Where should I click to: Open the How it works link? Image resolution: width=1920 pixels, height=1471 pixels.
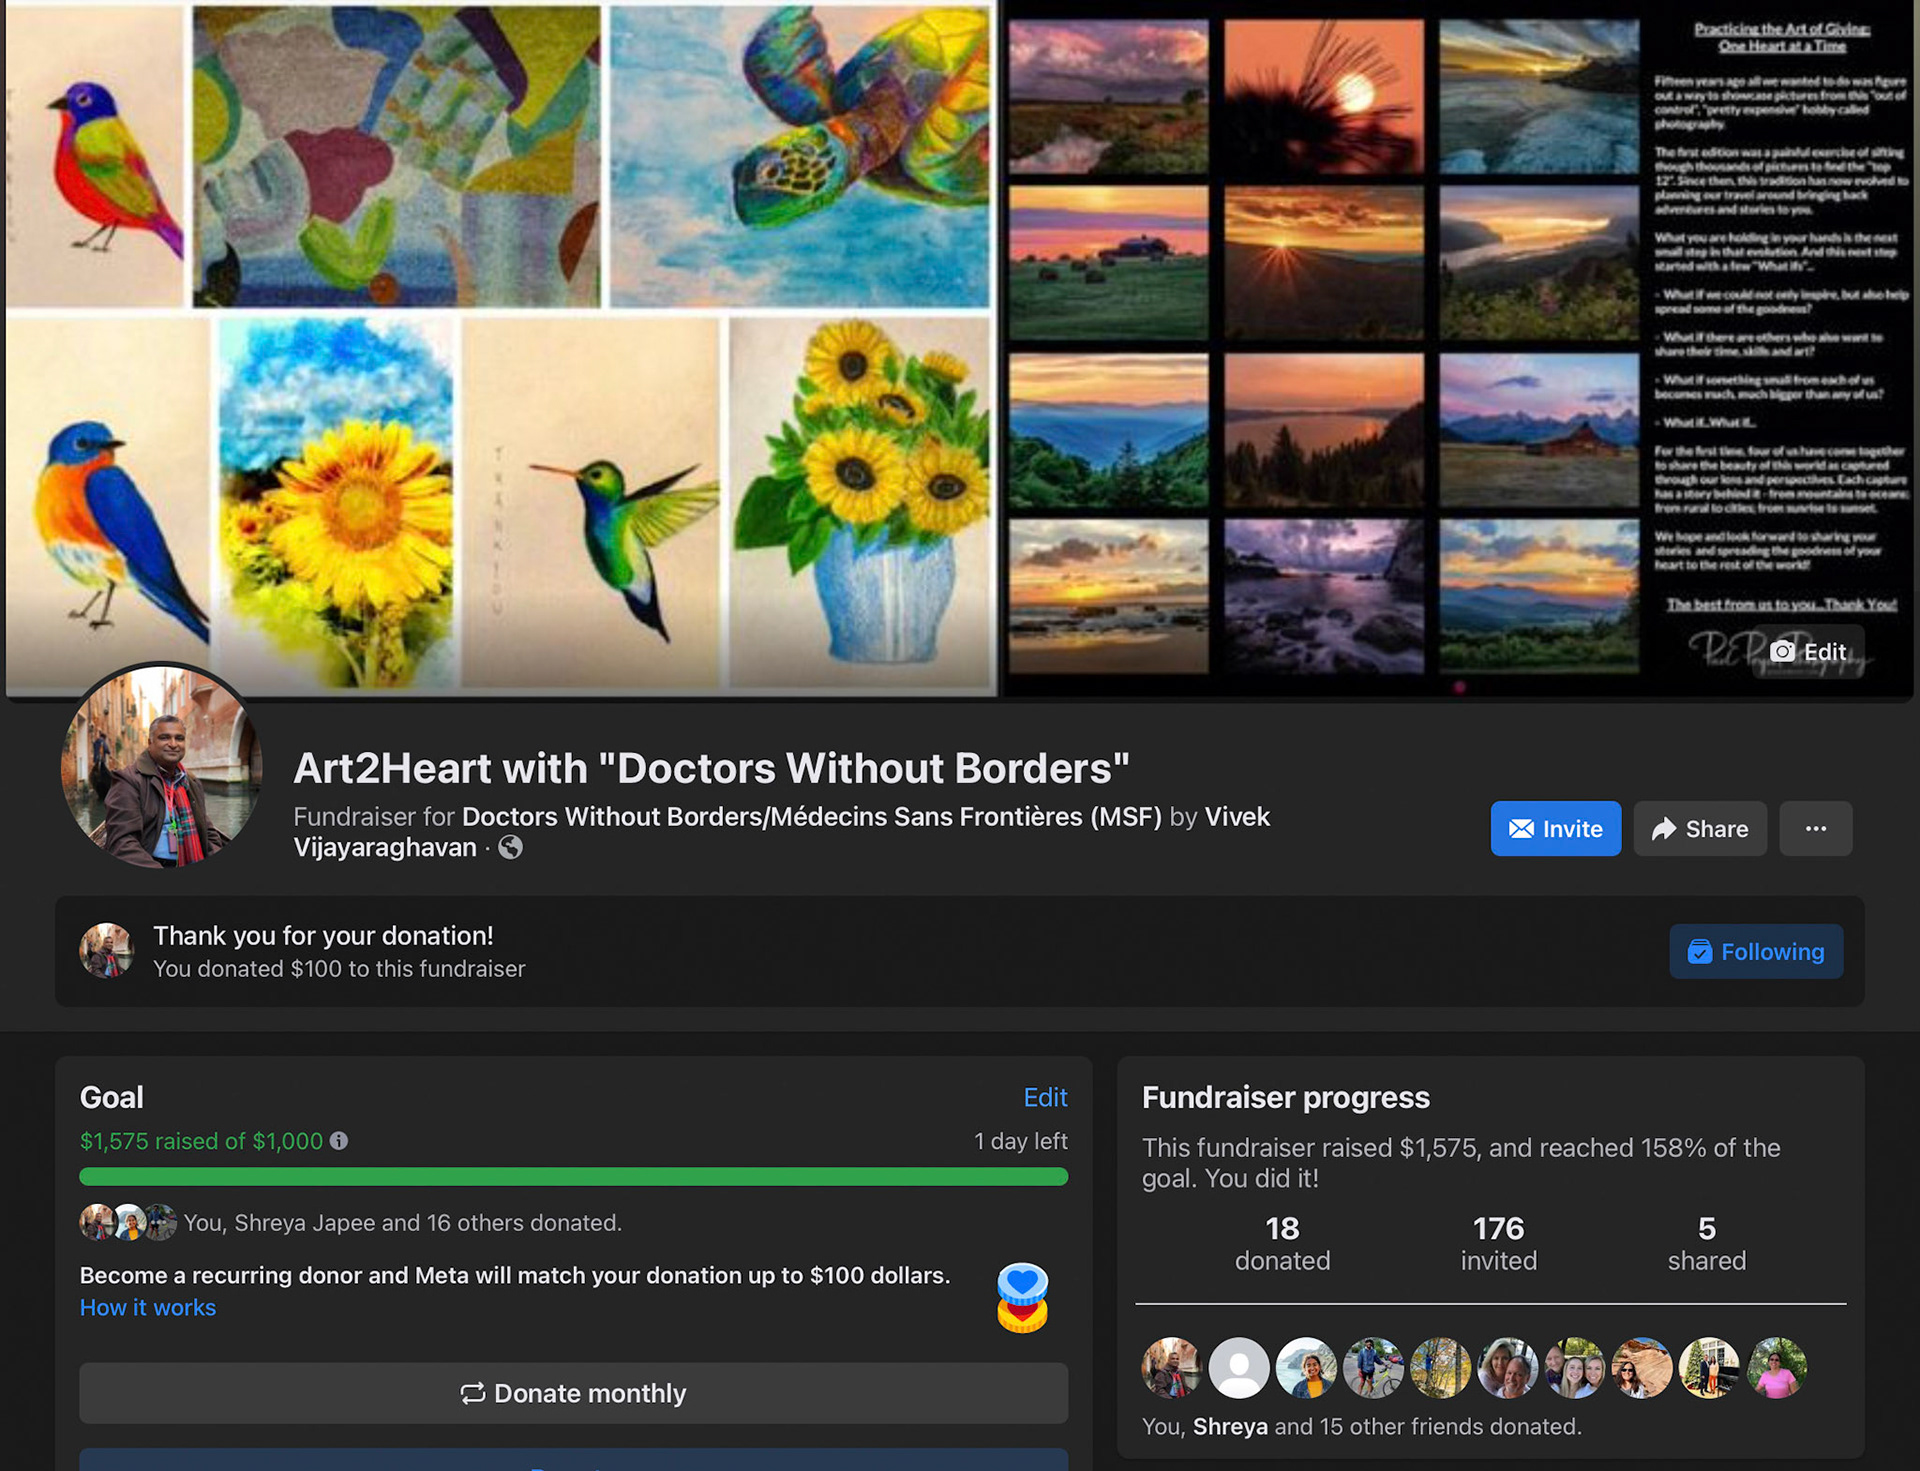coord(148,1307)
